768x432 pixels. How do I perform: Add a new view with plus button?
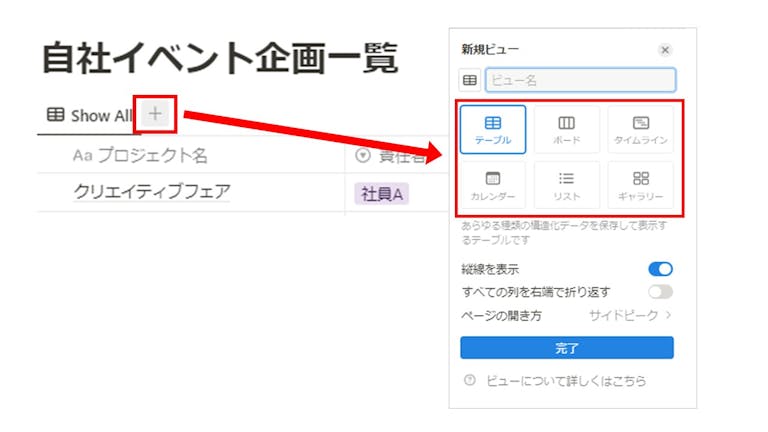155,114
